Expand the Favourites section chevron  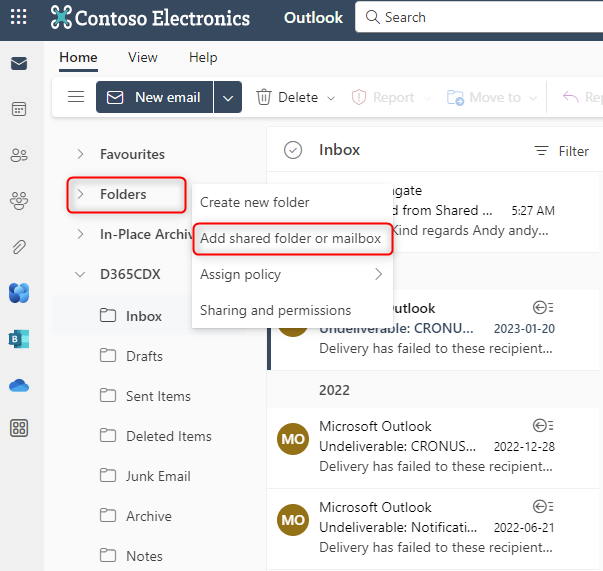click(x=80, y=154)
